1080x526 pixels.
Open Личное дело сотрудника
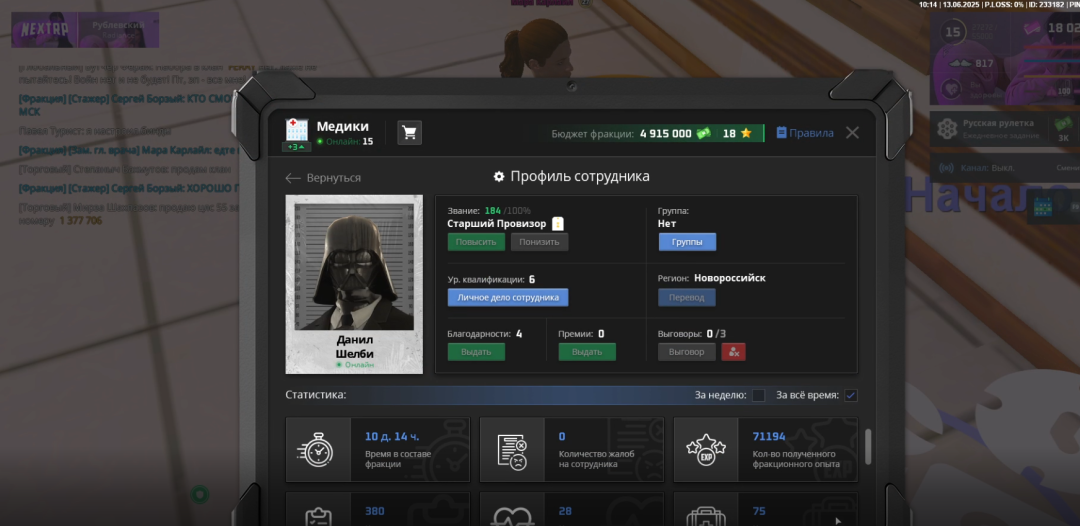[508, 297]
